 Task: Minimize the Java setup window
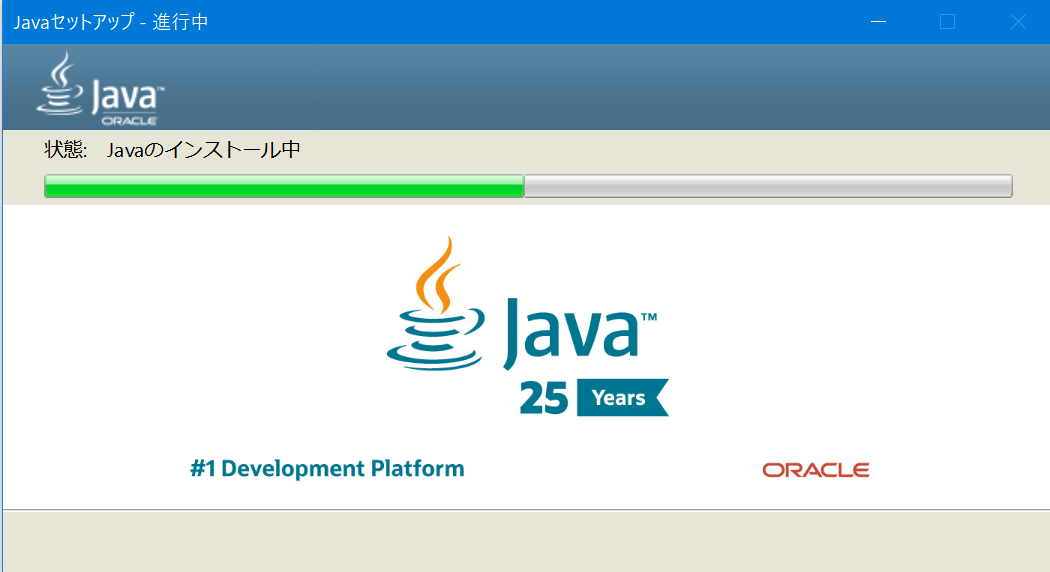(879, 22)
